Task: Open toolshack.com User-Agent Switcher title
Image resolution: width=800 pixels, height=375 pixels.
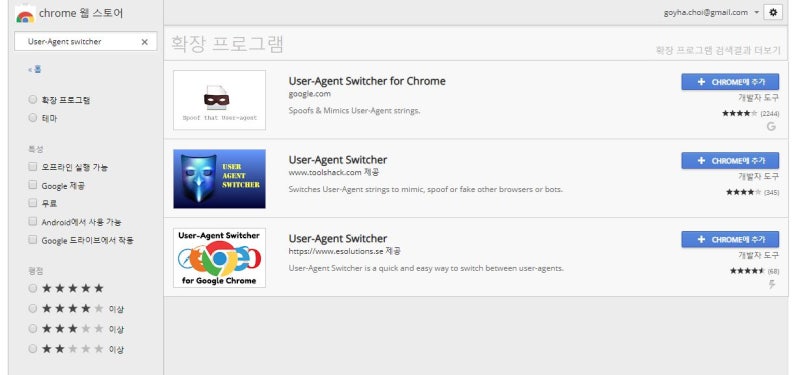Action: pyautogui.click(x=338, y=160)
